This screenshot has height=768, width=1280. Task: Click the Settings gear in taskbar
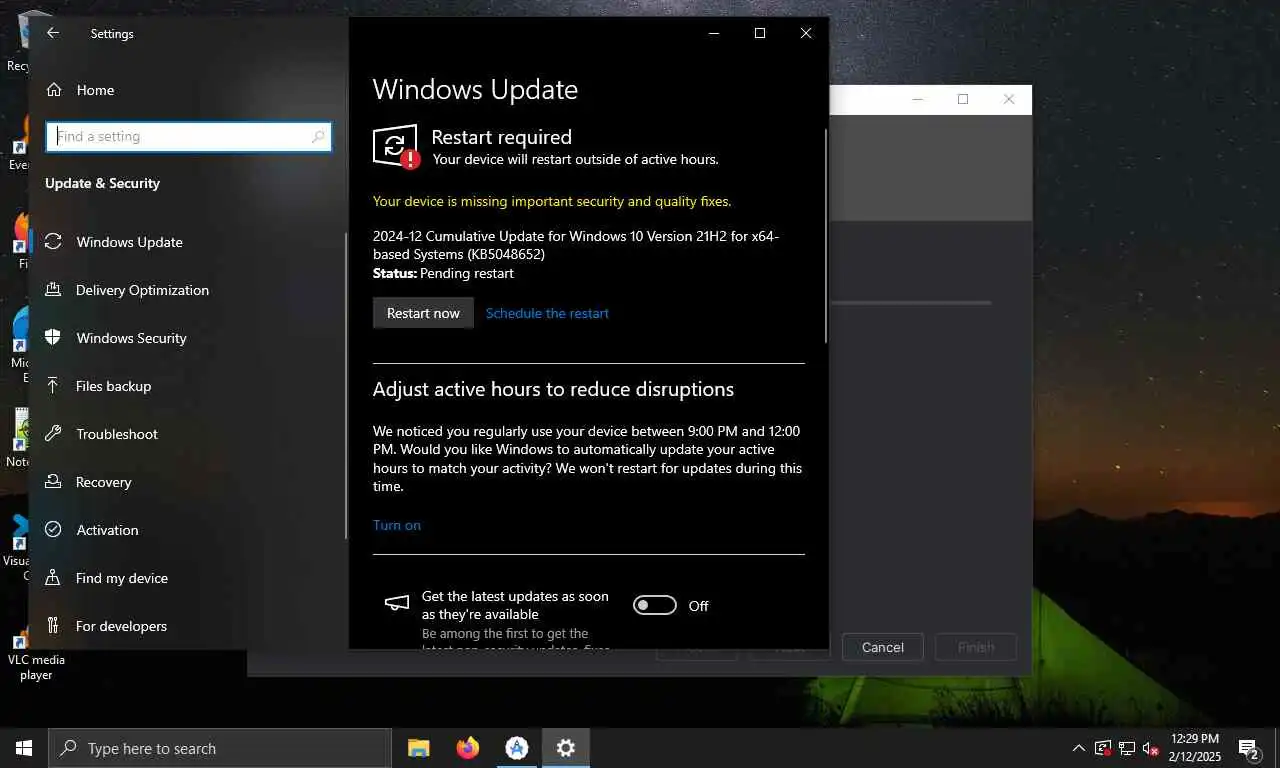(x=566, y=748)
